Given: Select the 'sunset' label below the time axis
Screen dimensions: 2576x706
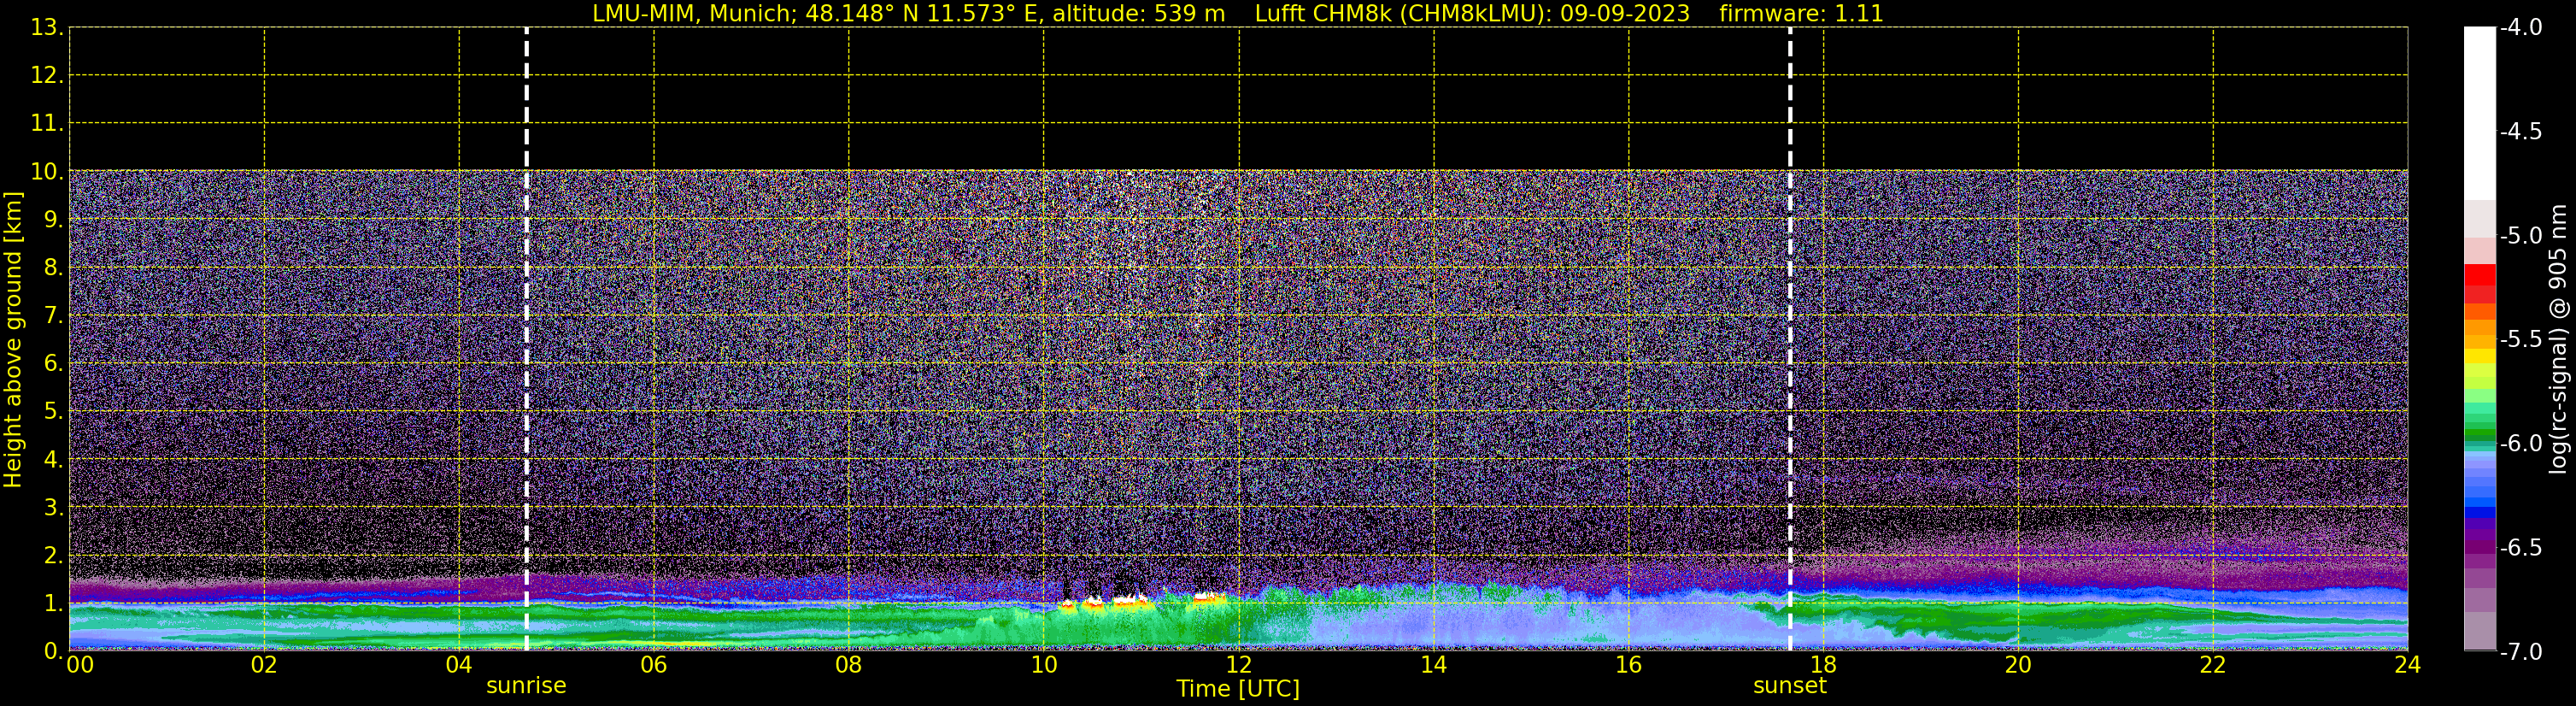Looking at the screenshot, I should click(x=1790, y=686).
